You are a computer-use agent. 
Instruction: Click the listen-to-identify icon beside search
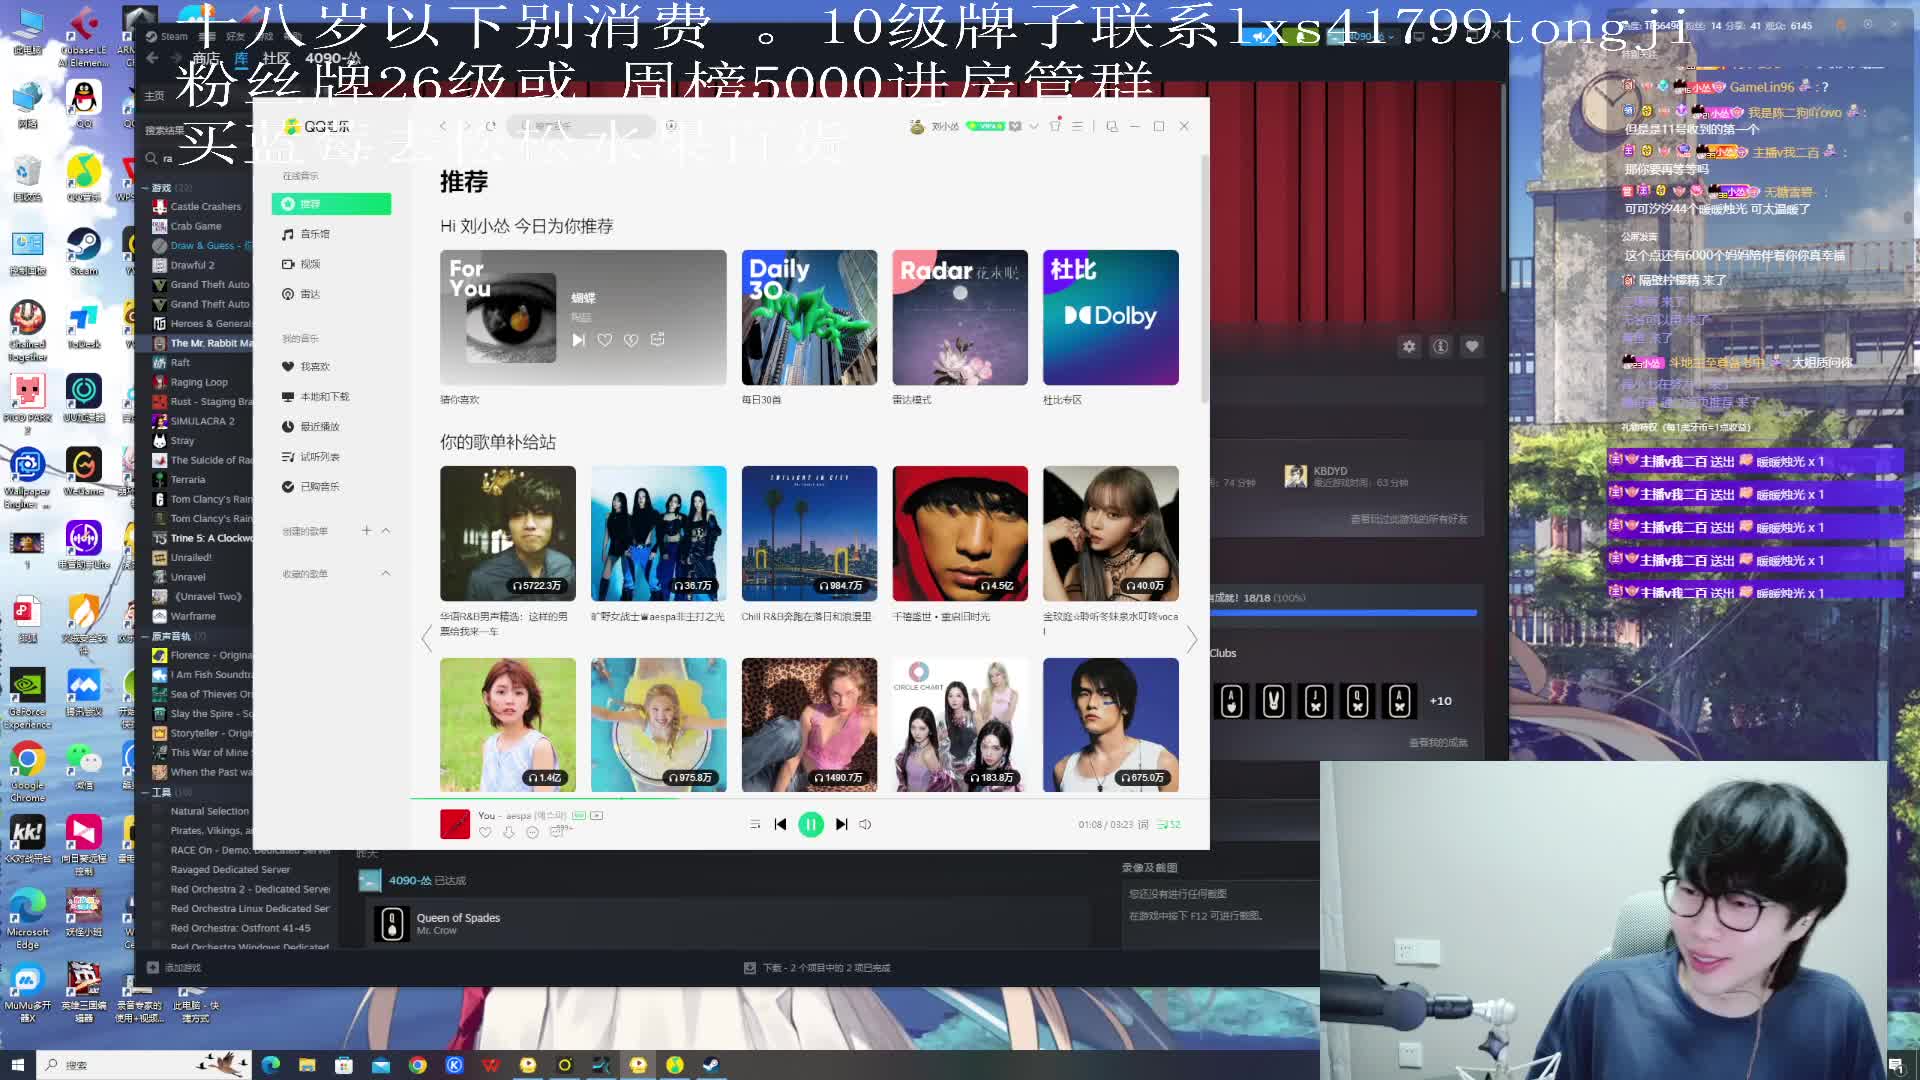671,126
